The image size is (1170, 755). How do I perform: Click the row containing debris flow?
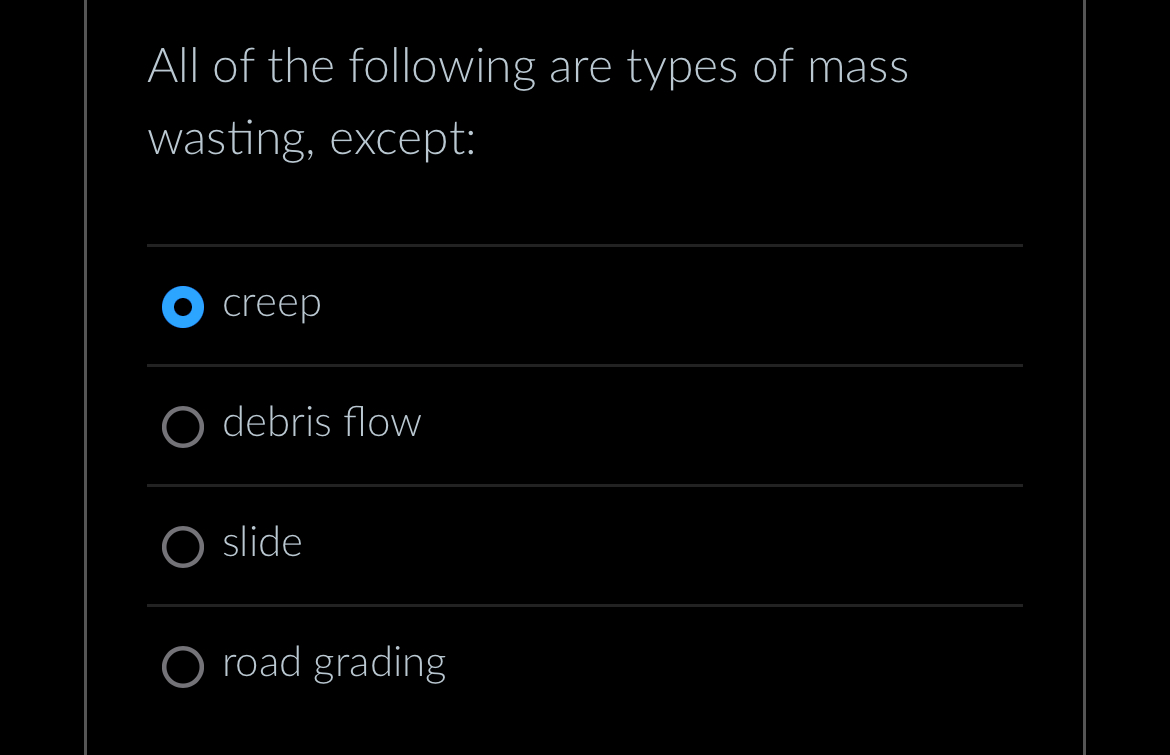pyautogui.click(x=585, y=425)
